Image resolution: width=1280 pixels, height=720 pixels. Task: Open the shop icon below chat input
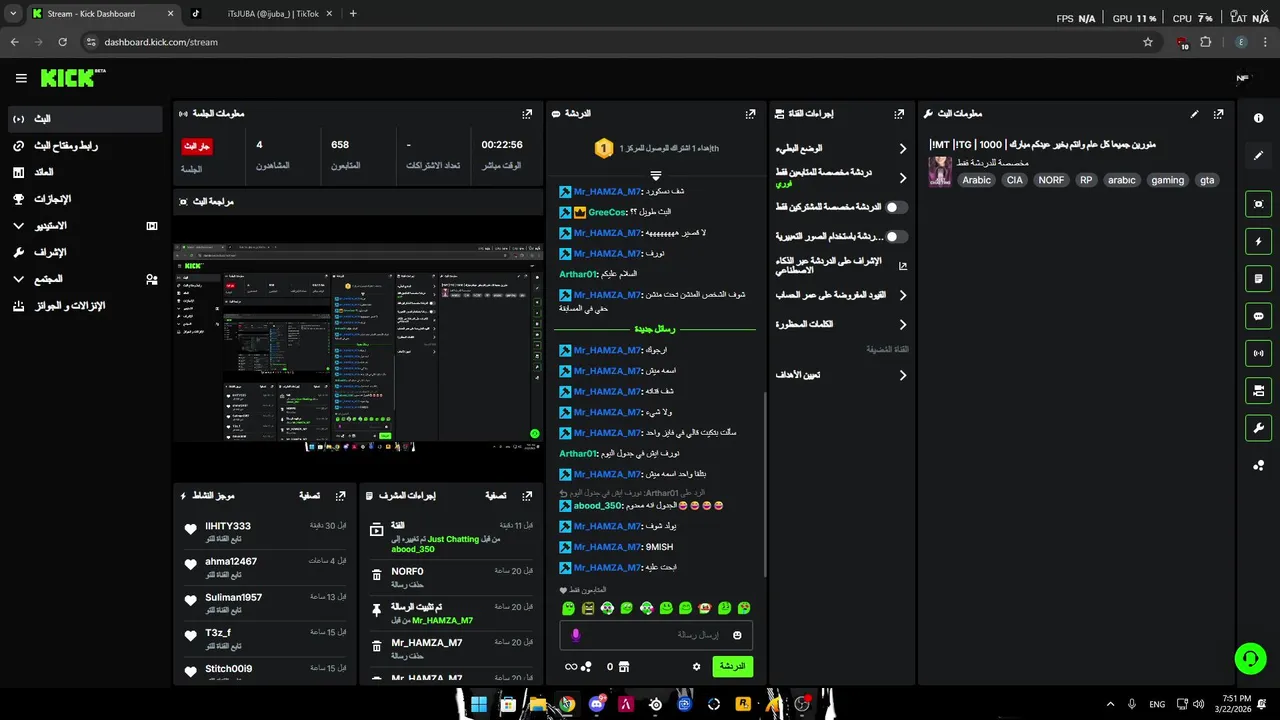624,666
